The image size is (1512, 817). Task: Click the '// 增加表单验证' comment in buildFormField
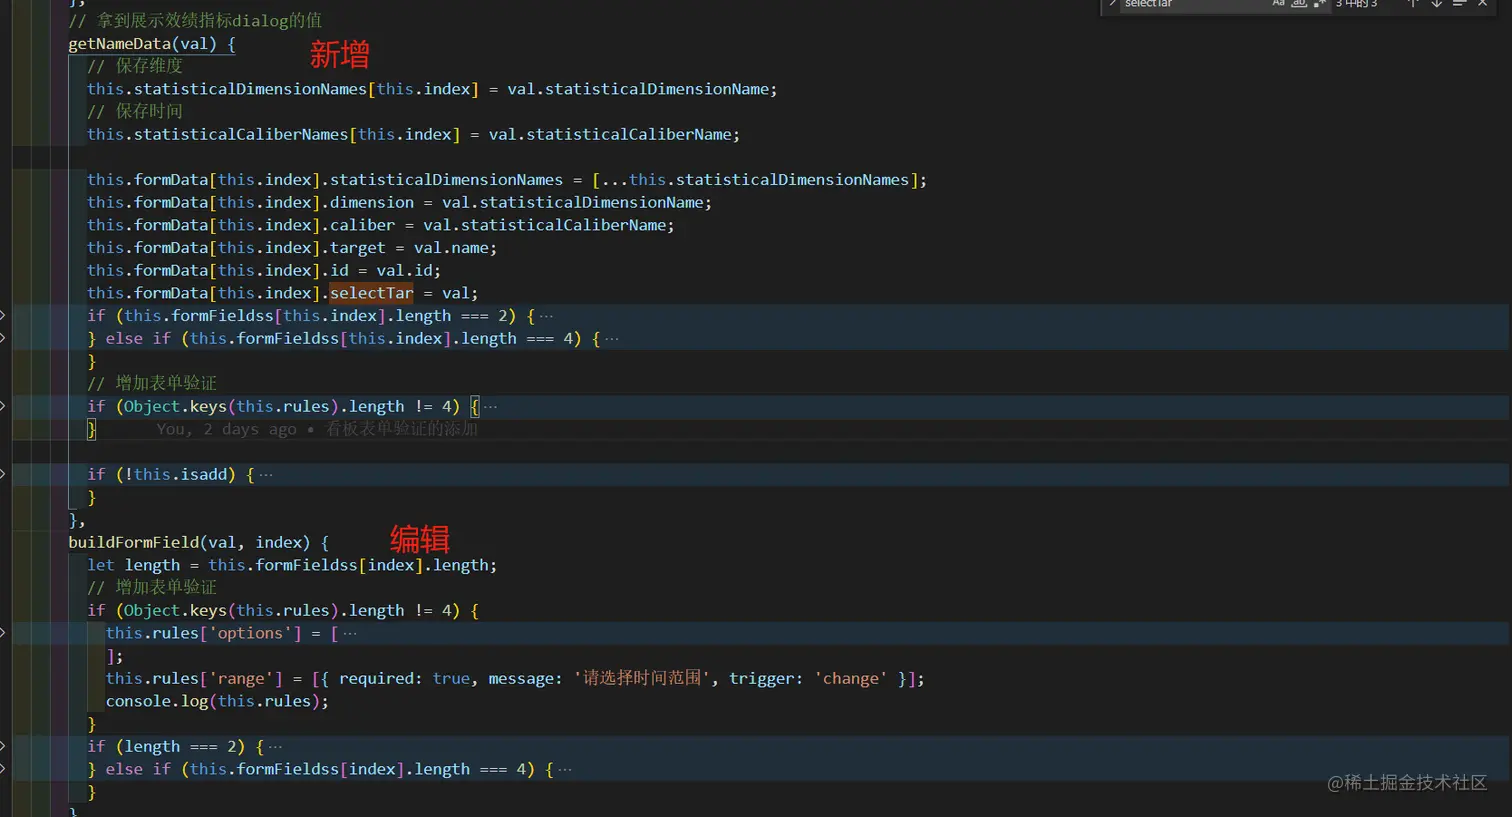152,587
